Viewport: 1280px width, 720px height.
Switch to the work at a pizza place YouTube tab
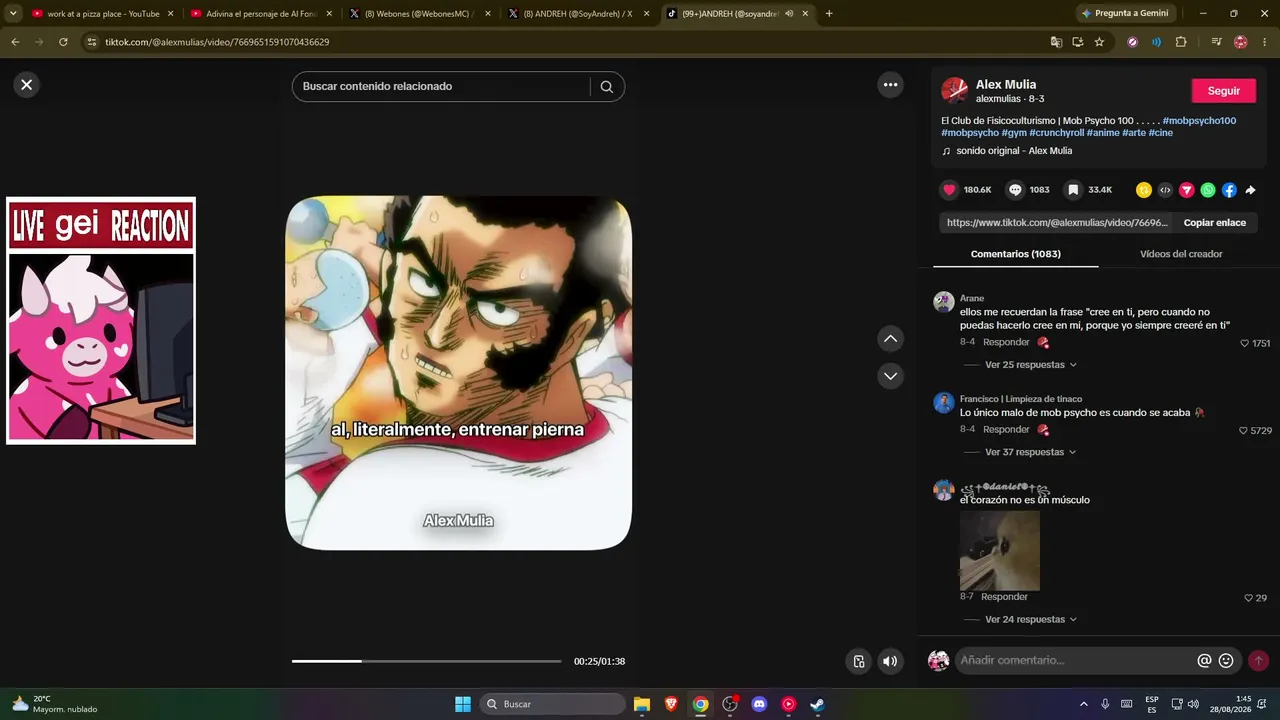click(103, 14)
